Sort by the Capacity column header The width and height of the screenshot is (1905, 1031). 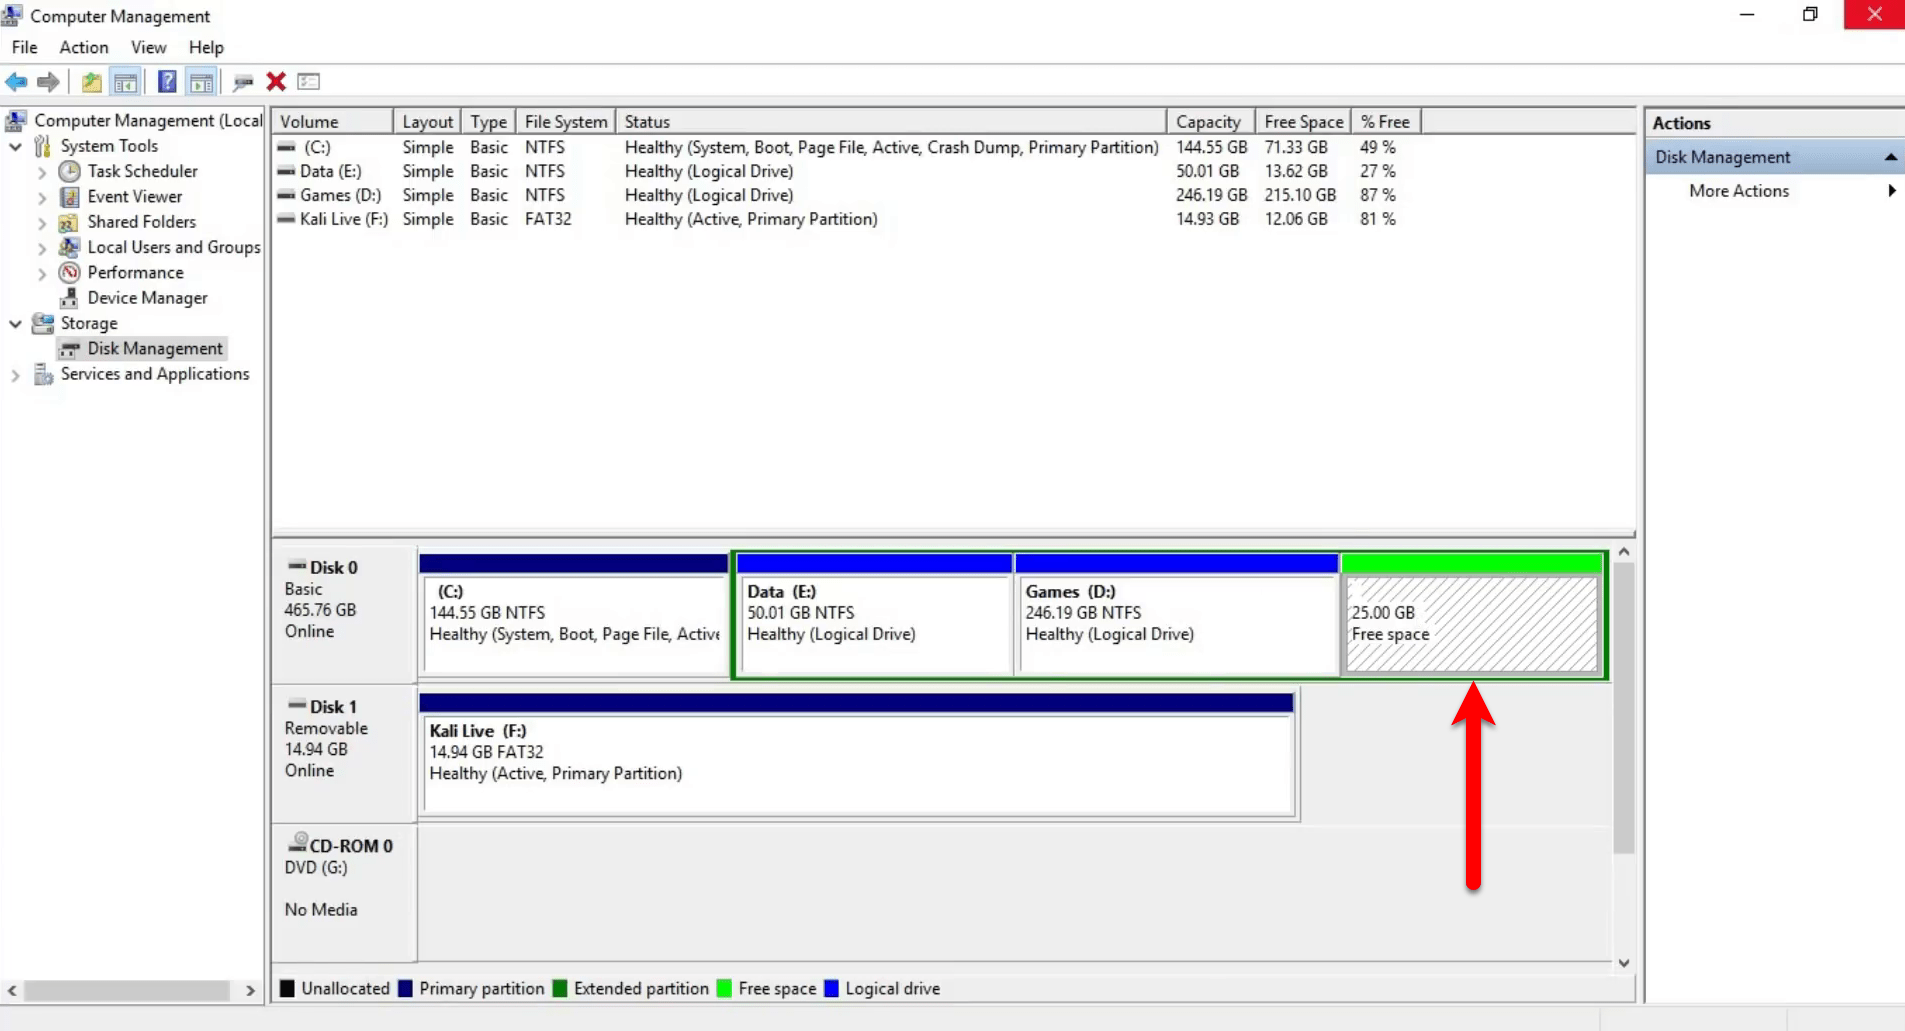(1210, 121)
